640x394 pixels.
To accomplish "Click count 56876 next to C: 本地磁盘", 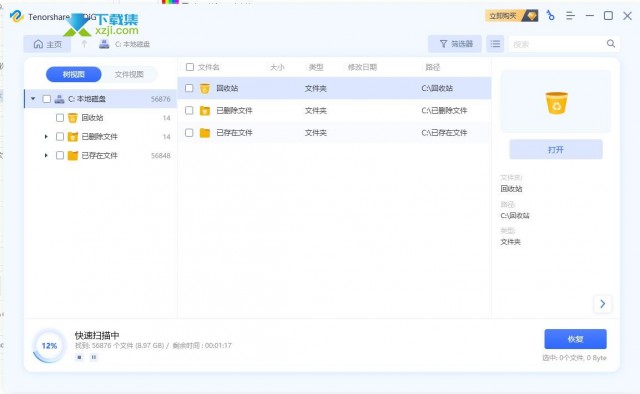I will (161, 99).
